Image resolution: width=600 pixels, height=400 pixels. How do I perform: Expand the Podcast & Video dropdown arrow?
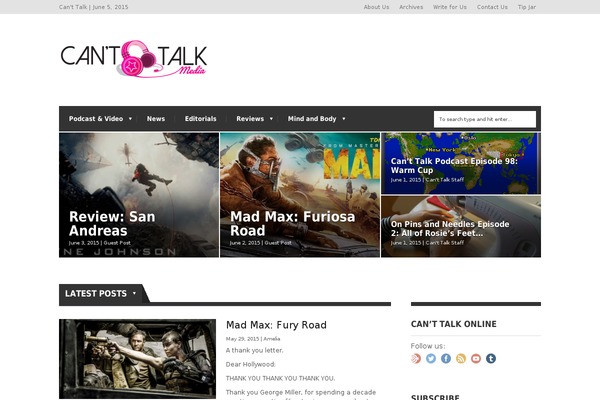pos(130,119)
